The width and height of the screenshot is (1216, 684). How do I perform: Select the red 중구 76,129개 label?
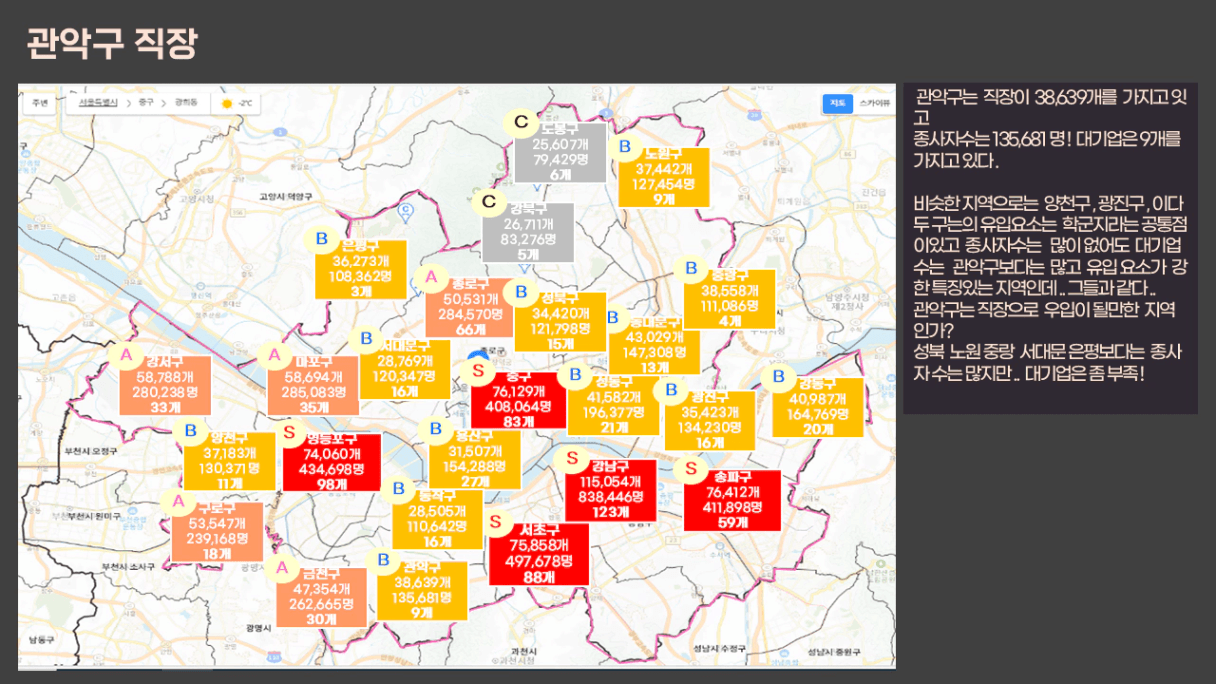pyautogui.click(x=517, y=399)
